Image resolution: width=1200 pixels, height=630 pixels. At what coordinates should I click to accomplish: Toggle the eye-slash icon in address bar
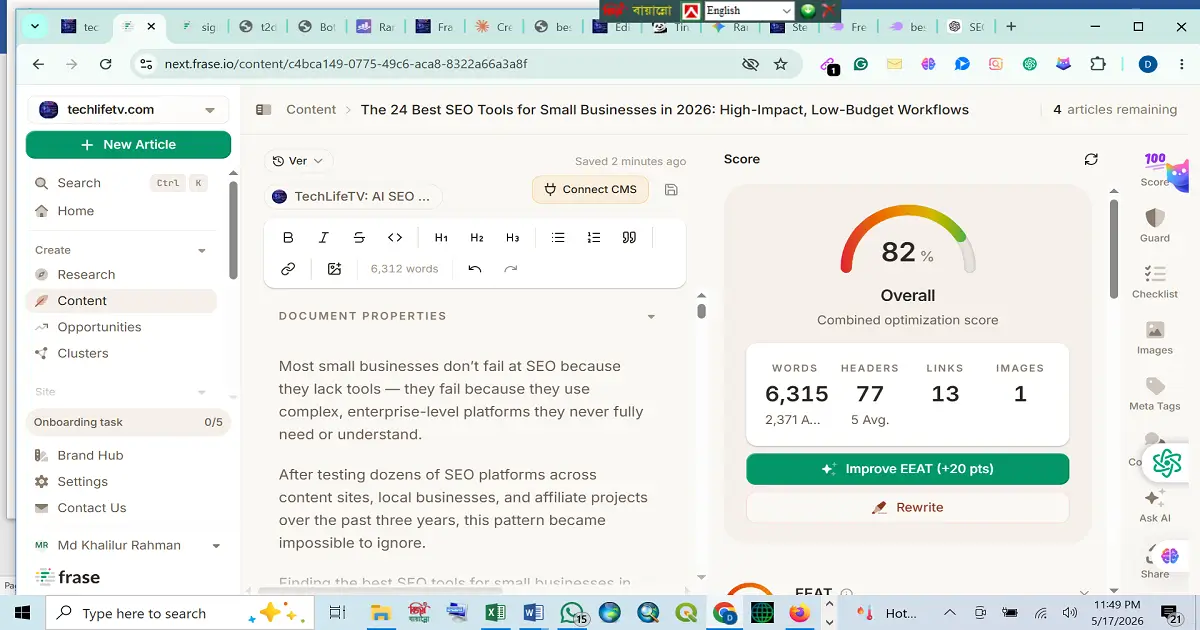pos(750,64)
